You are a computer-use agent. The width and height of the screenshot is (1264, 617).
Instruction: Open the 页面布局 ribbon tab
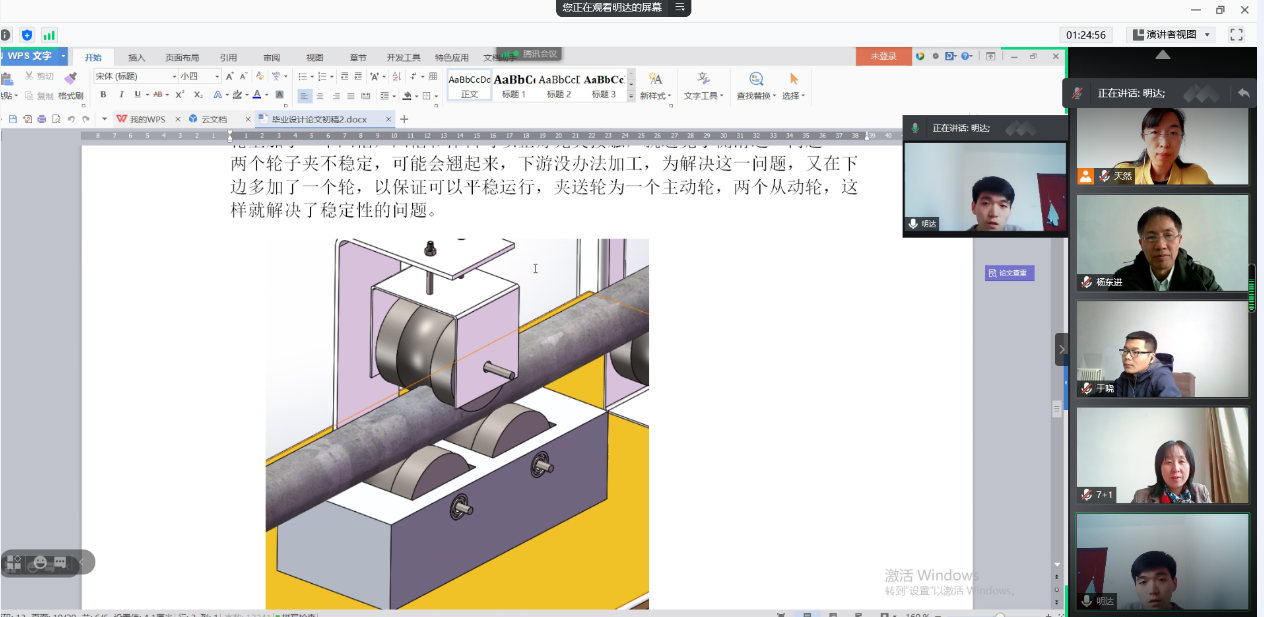[182, 58]
